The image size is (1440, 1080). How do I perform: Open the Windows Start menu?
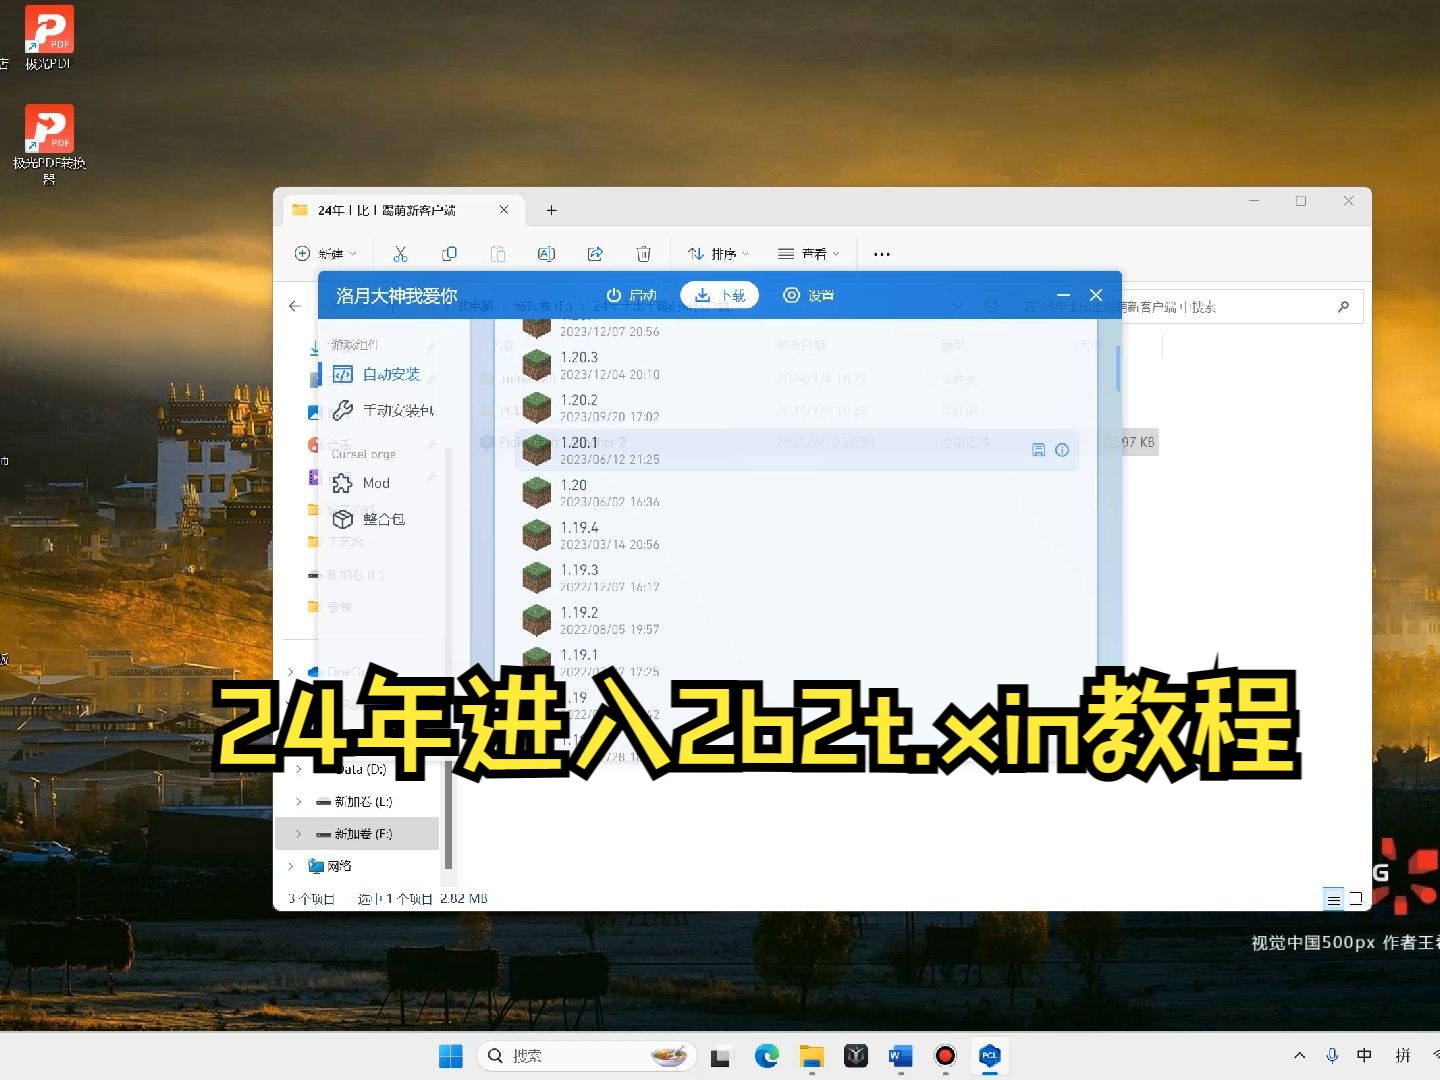pos(451,1056)
